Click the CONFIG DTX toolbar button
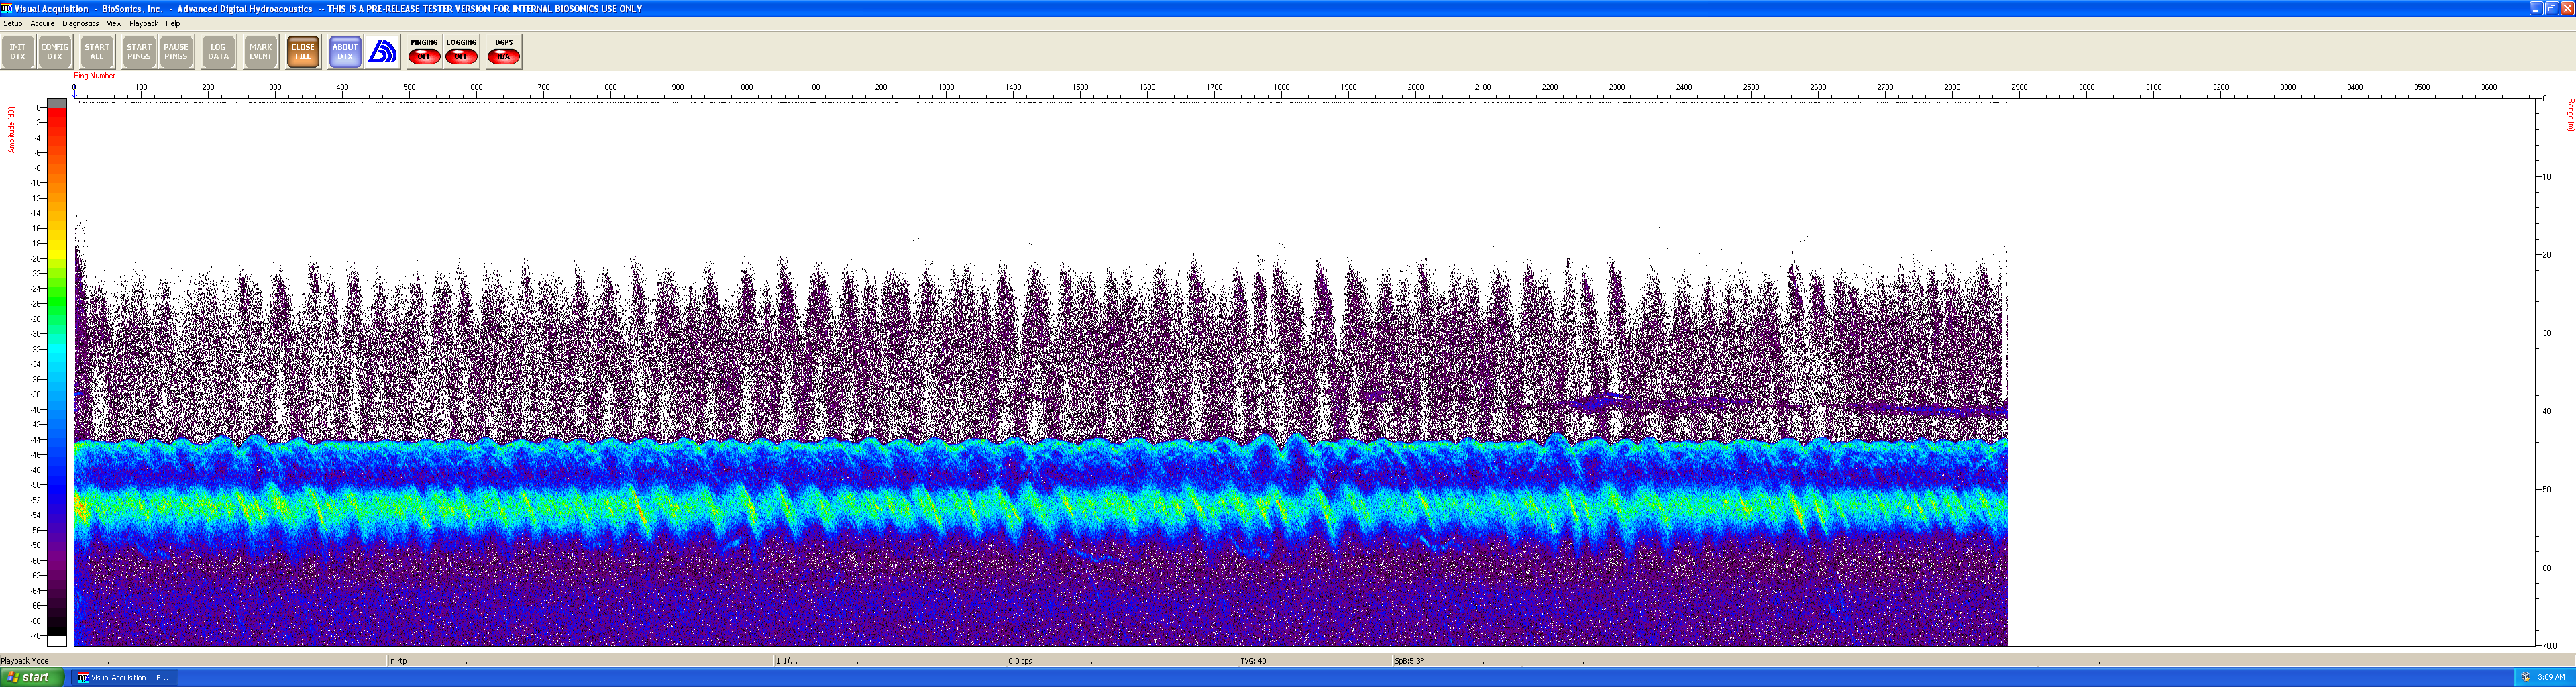 click(55, 52)
